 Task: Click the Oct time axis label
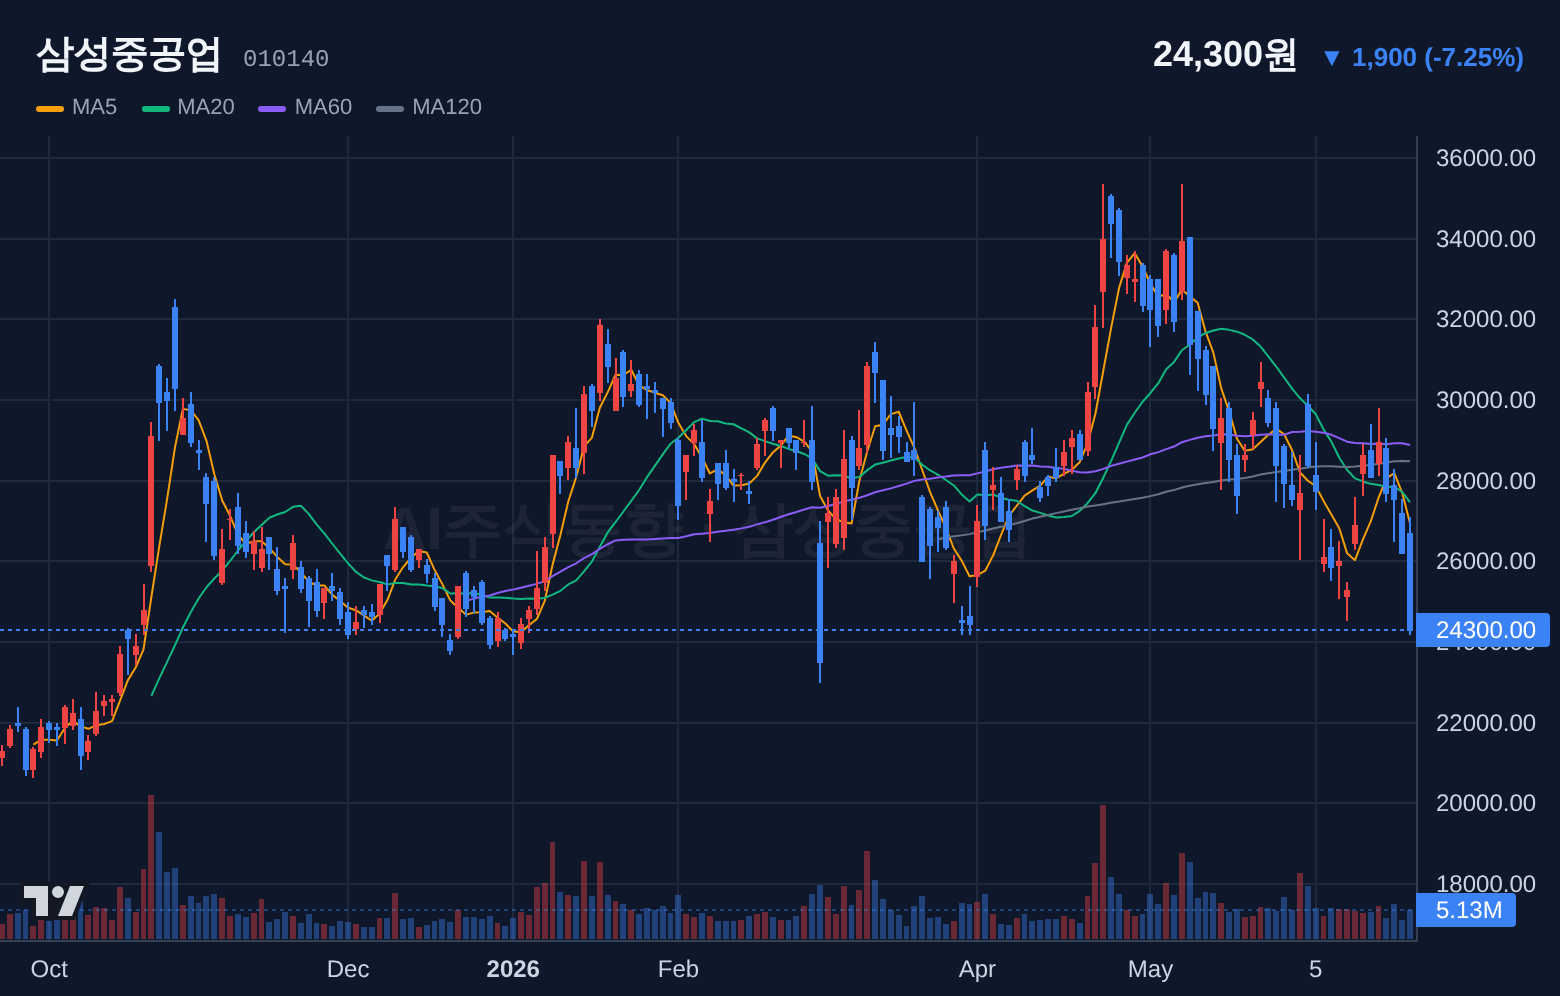coord(49,969)
